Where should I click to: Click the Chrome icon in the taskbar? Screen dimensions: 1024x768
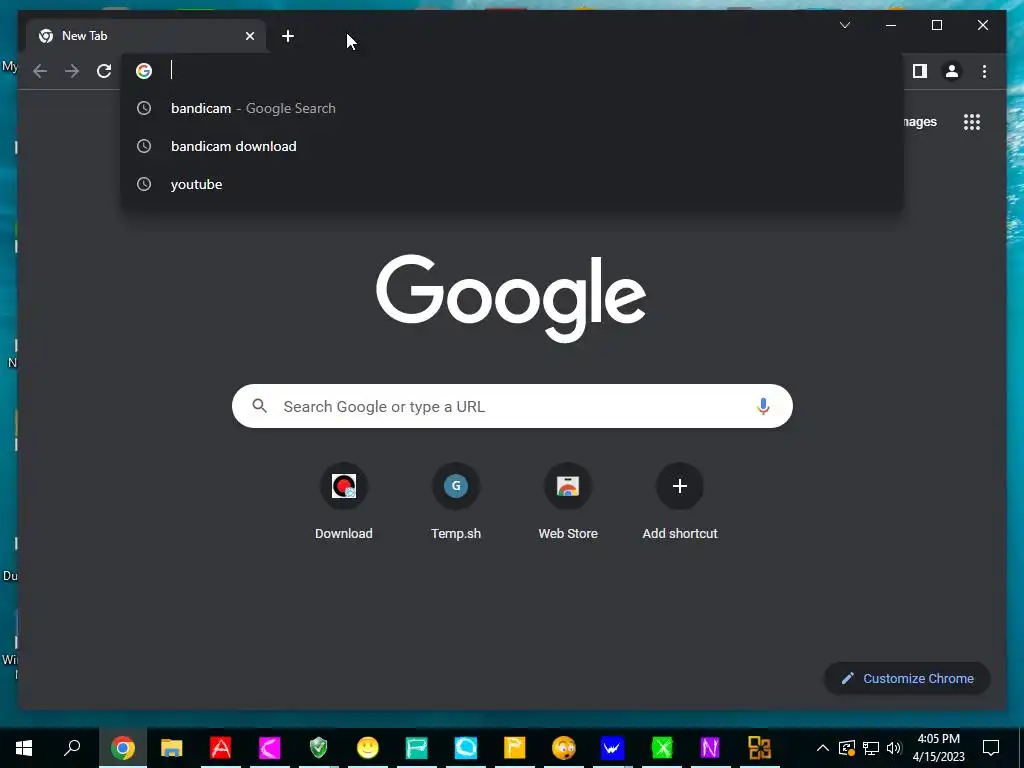coord(123,748)
